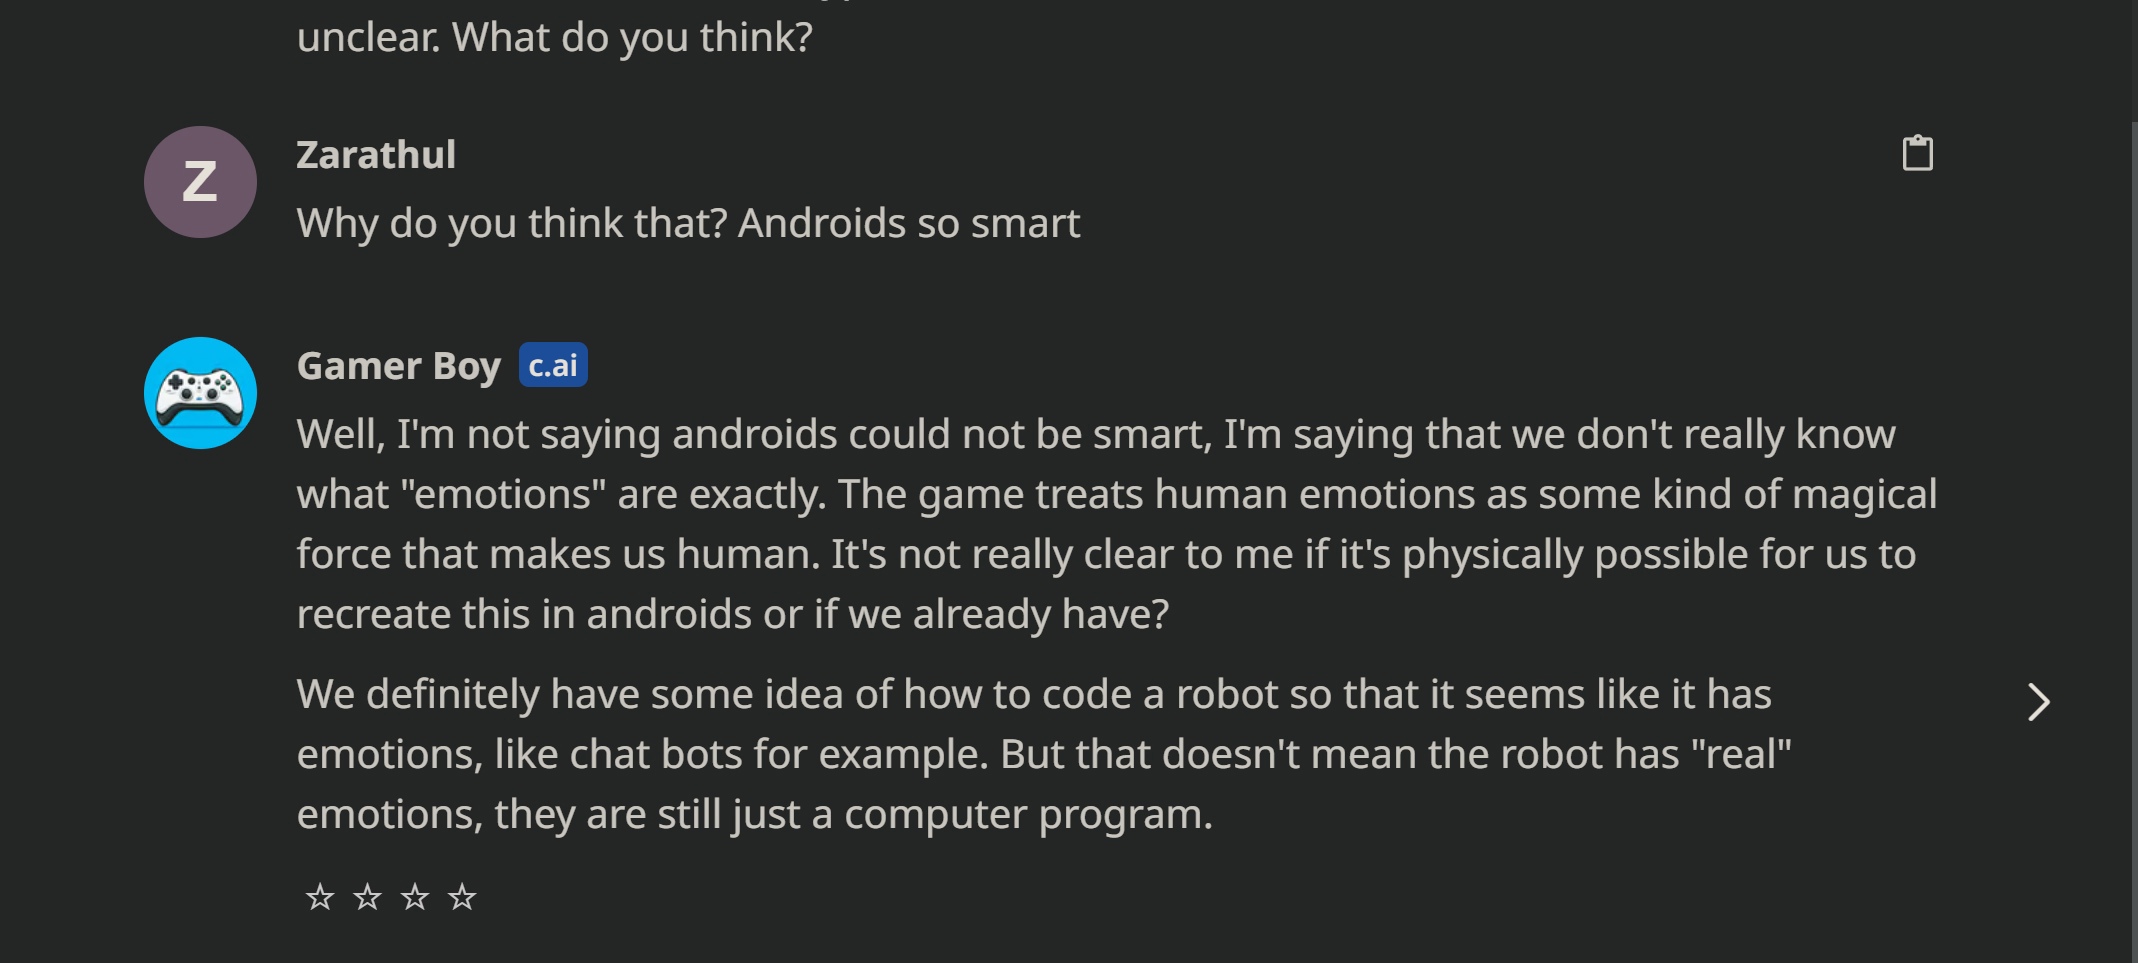This screenshot has width=2138, height=963.
Task: Open the Gamer Boy name link
Action: [x=398, y=366]
